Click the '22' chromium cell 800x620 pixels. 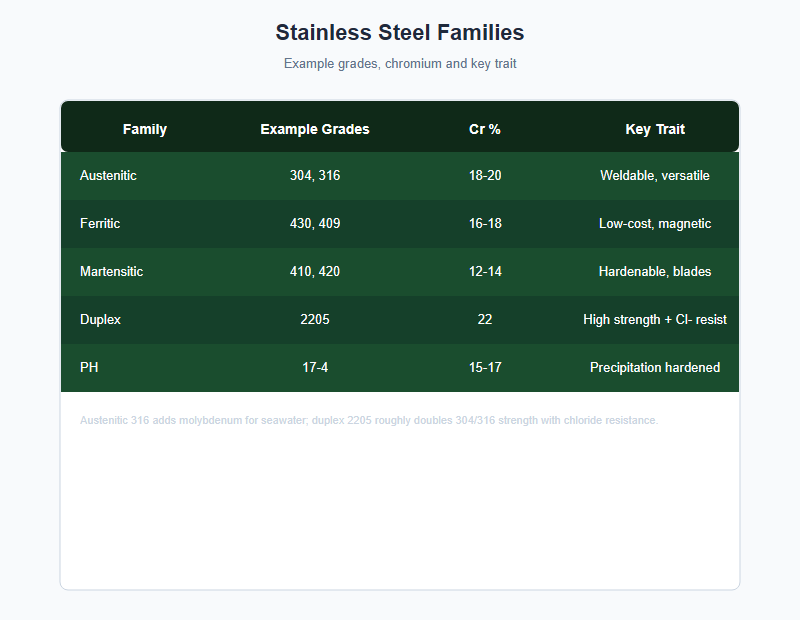pyautogui.click(x=485, y=320)
